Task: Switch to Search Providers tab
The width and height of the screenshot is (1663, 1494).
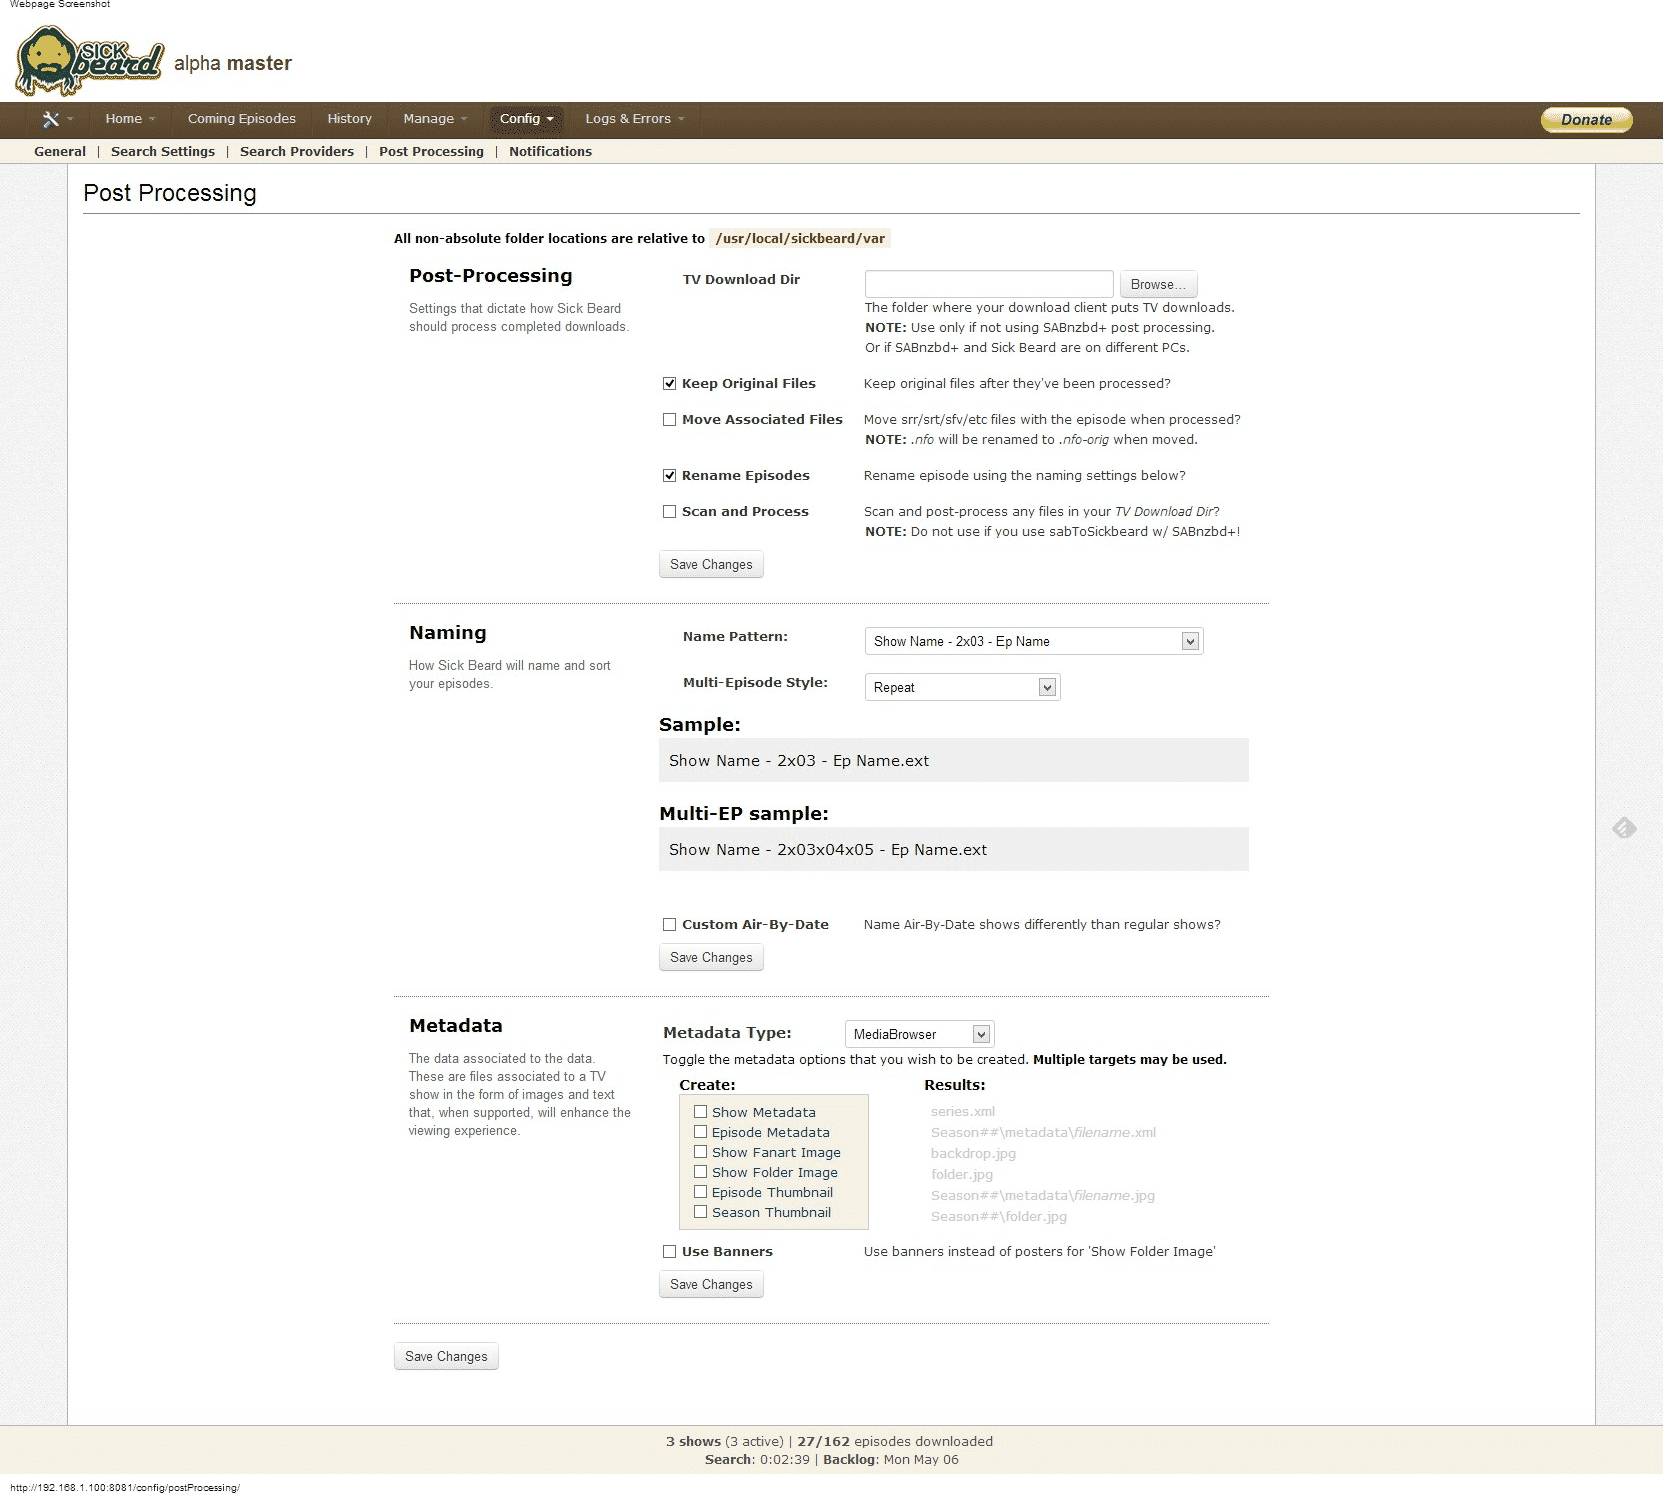Action: (297, 152)
